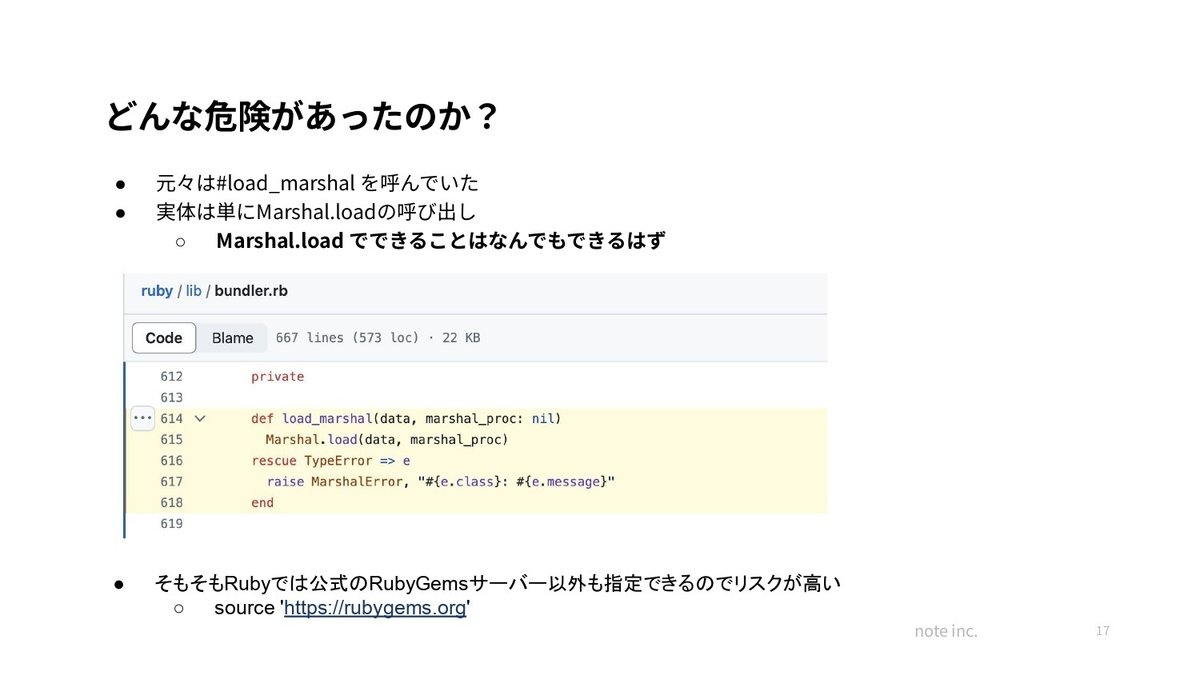Image resolution: width=1200 pixels, height=675 pixels.
Task: Click the ellipsis expander beside line 614
Action: pyautogui.click(x=142, y=418)
